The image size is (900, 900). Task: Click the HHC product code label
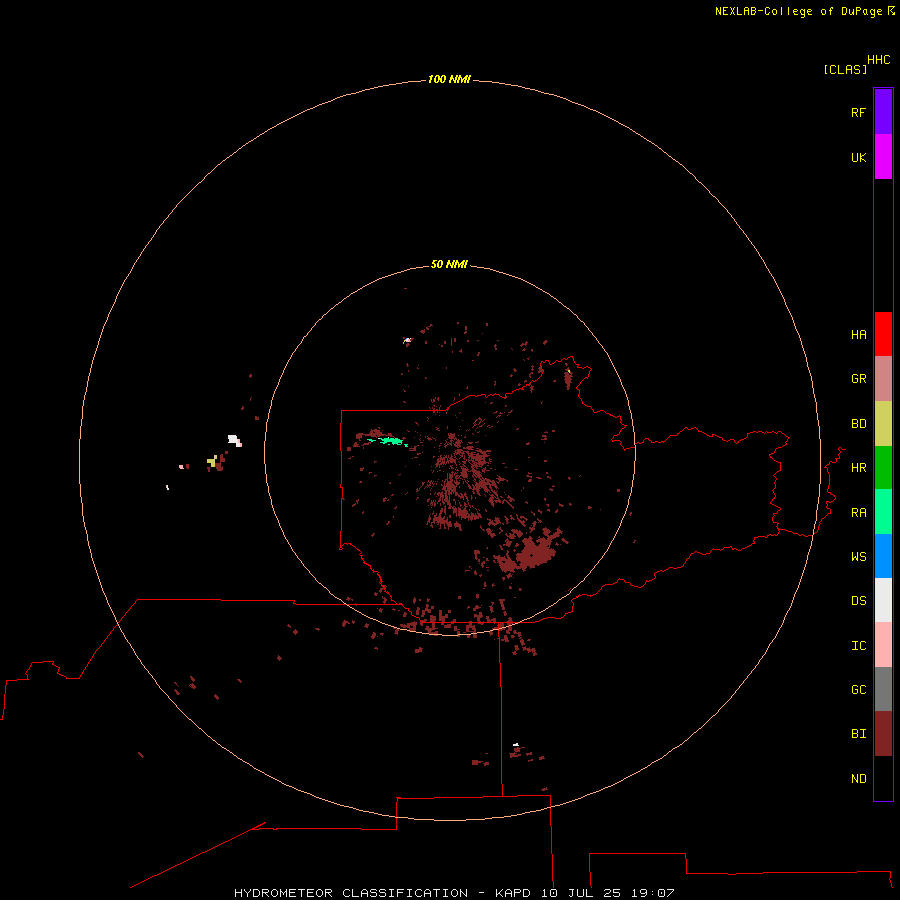tap(878, 60)
